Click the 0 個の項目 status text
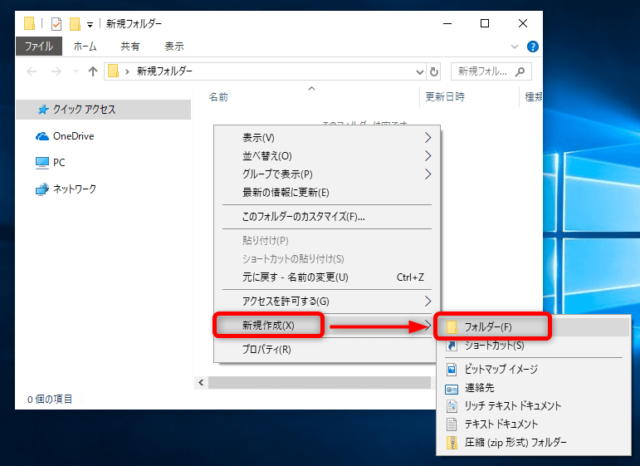640x466 pixels. click(49, 399)
